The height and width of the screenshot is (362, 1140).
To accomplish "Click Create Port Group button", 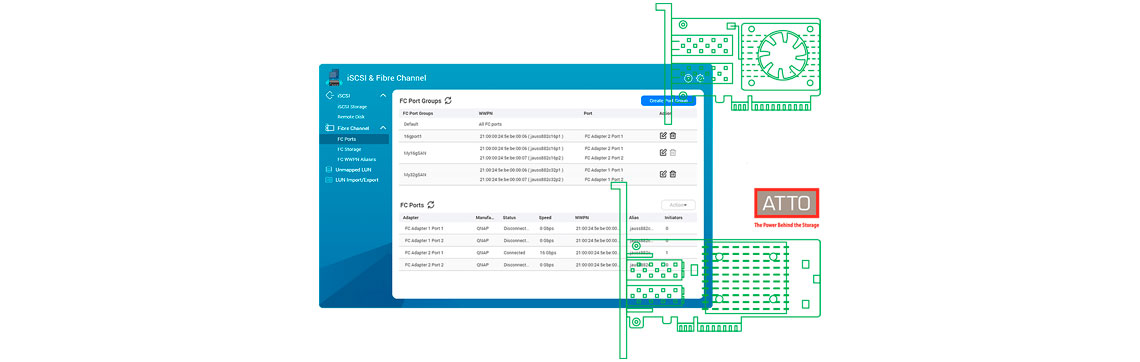I will (x=668, y=101).
